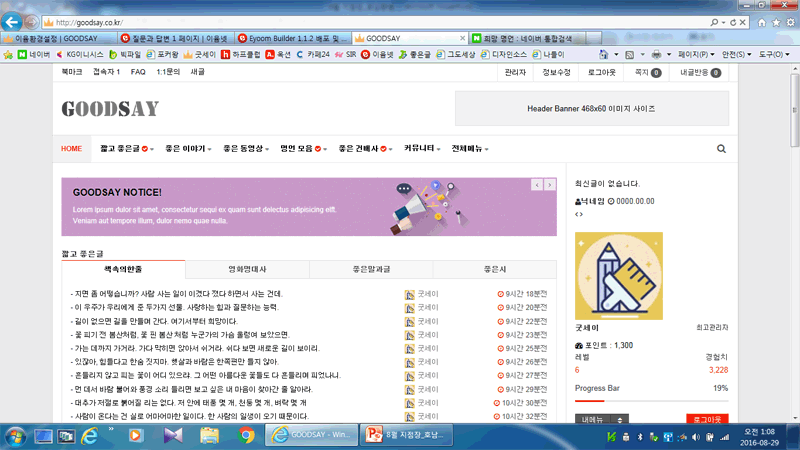Click the address bar search magnifier icon

(x=714, y=22)
